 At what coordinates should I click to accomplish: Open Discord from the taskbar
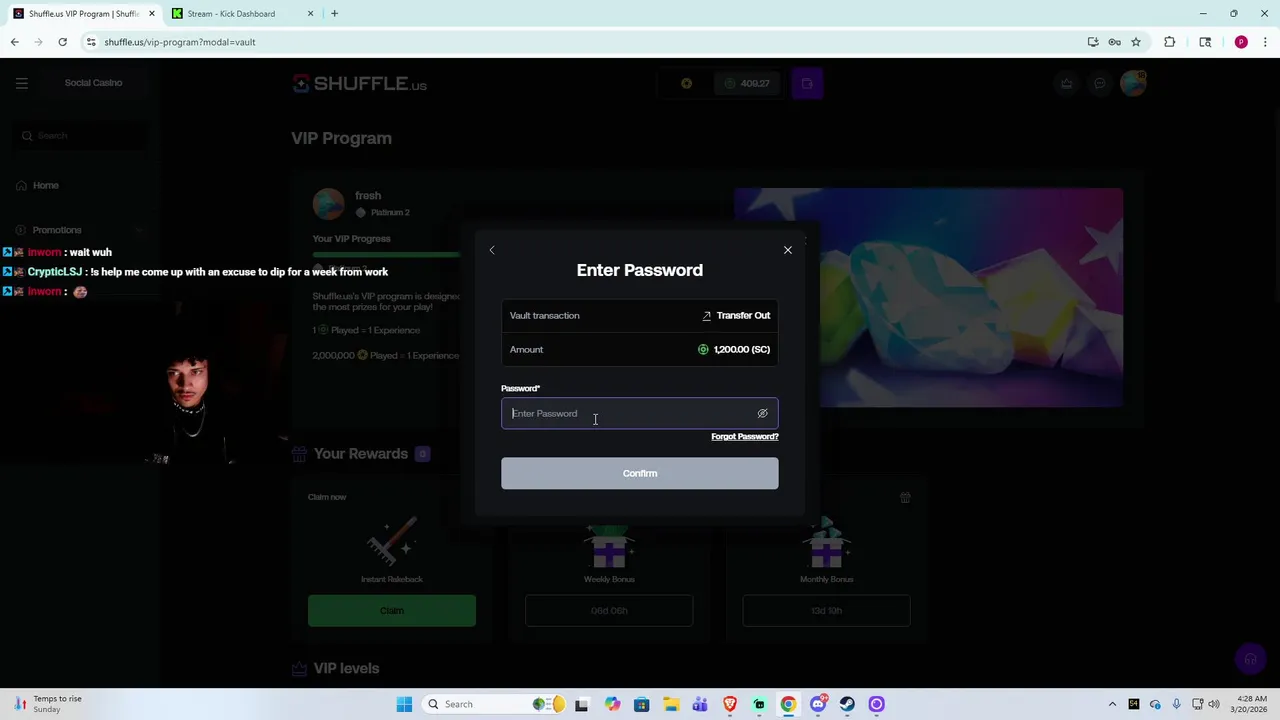(818, 704)
